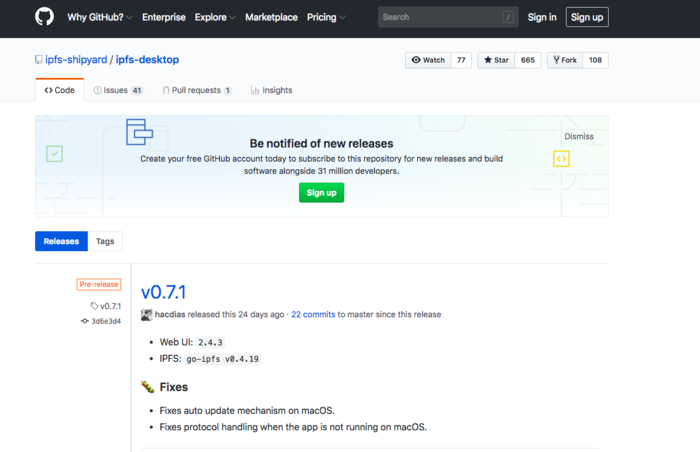
Task: Click the protocol handling fix text
Action: (293, 427)
